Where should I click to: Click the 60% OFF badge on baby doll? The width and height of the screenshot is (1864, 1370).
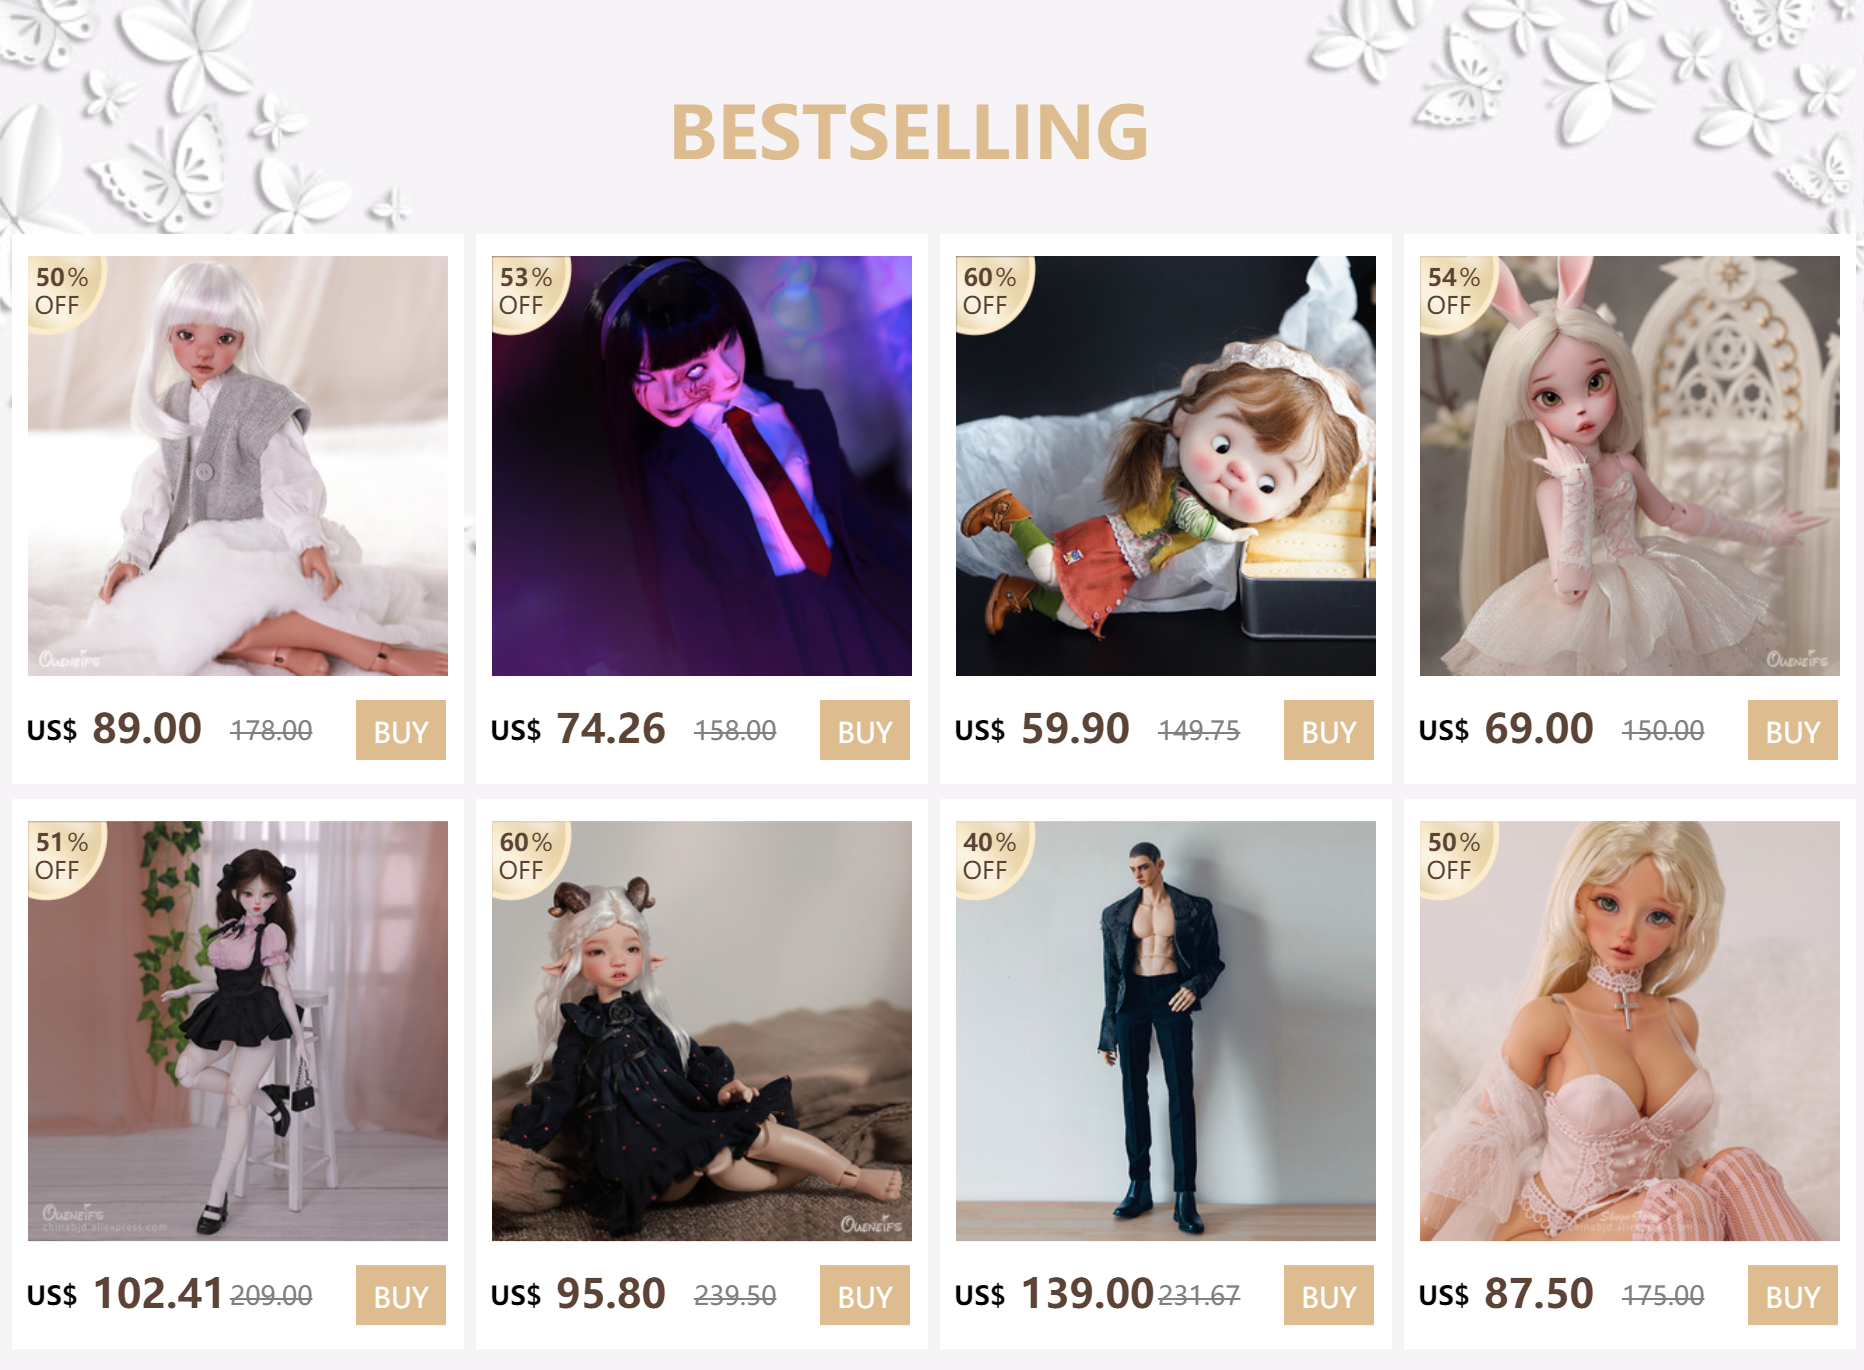[990, 291]
